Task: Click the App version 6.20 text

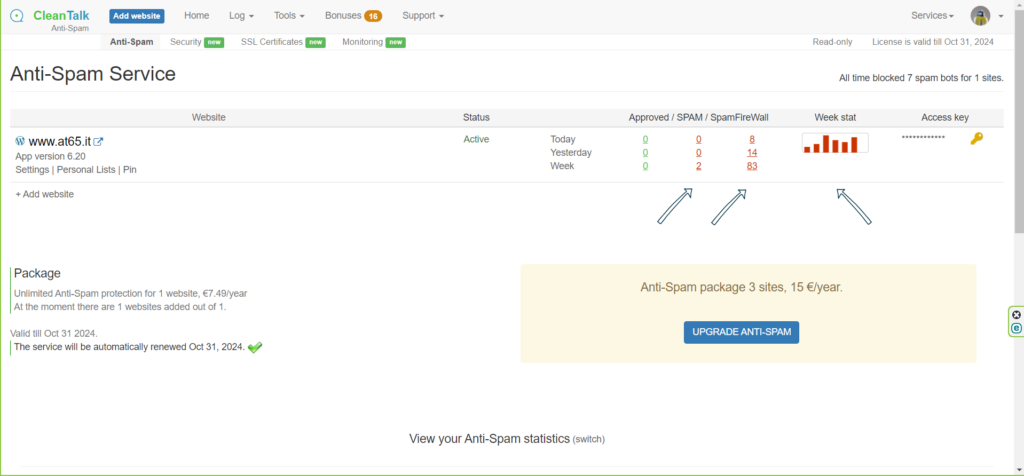Action: tap(50, 156)
